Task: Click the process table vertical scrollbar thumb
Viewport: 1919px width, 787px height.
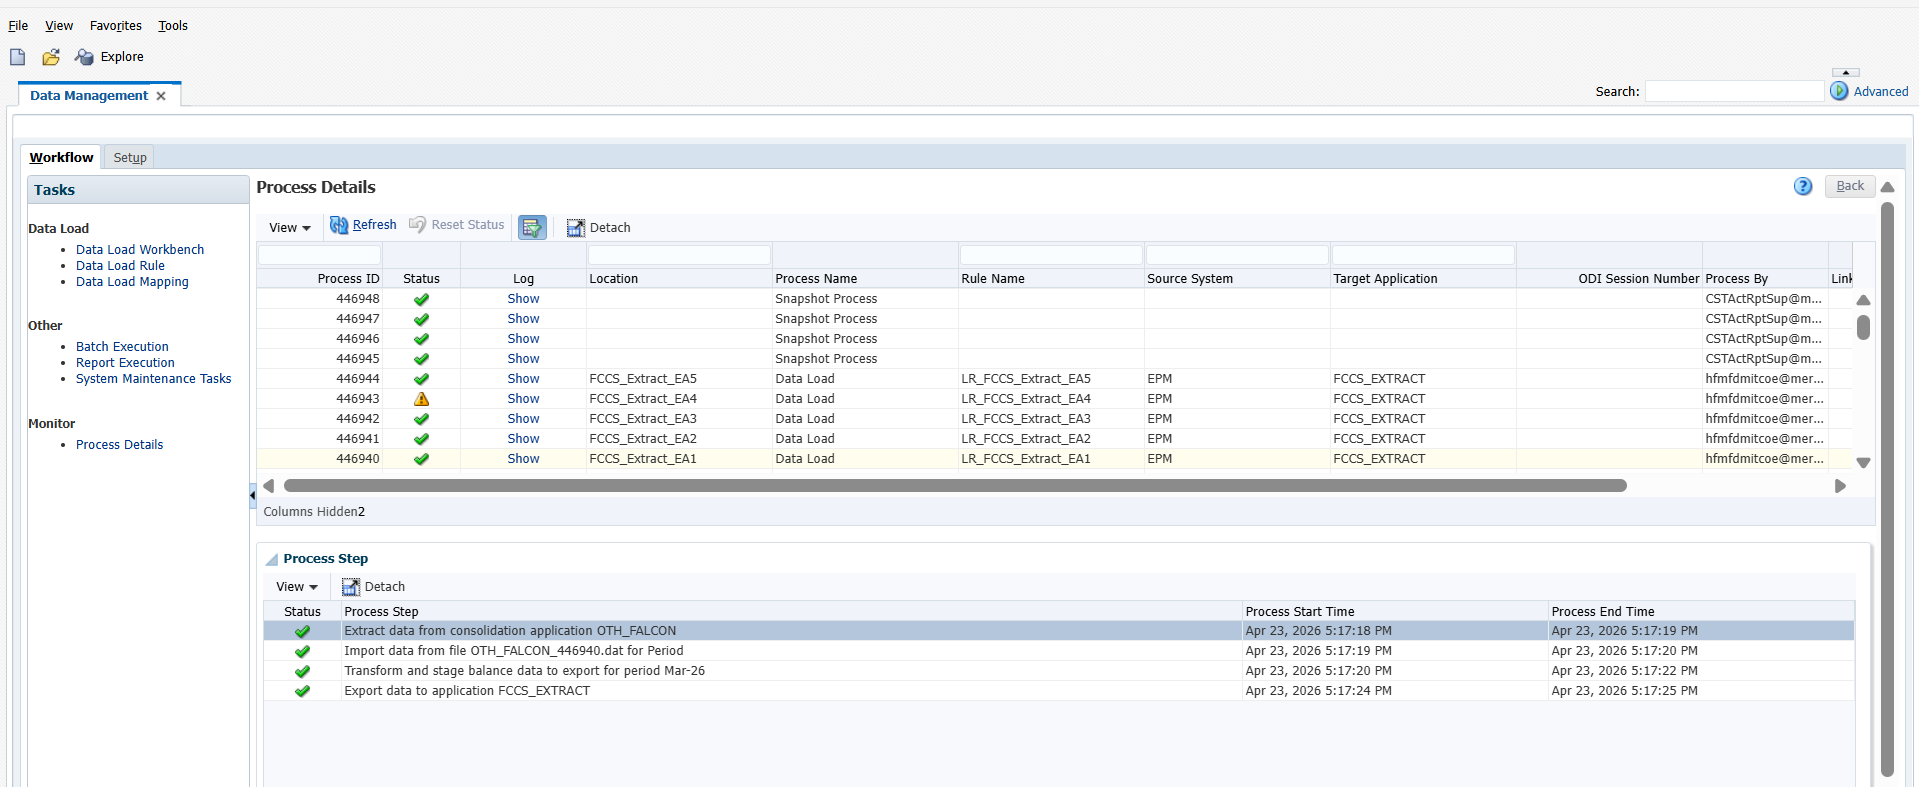Action: tap(1863, 327)
